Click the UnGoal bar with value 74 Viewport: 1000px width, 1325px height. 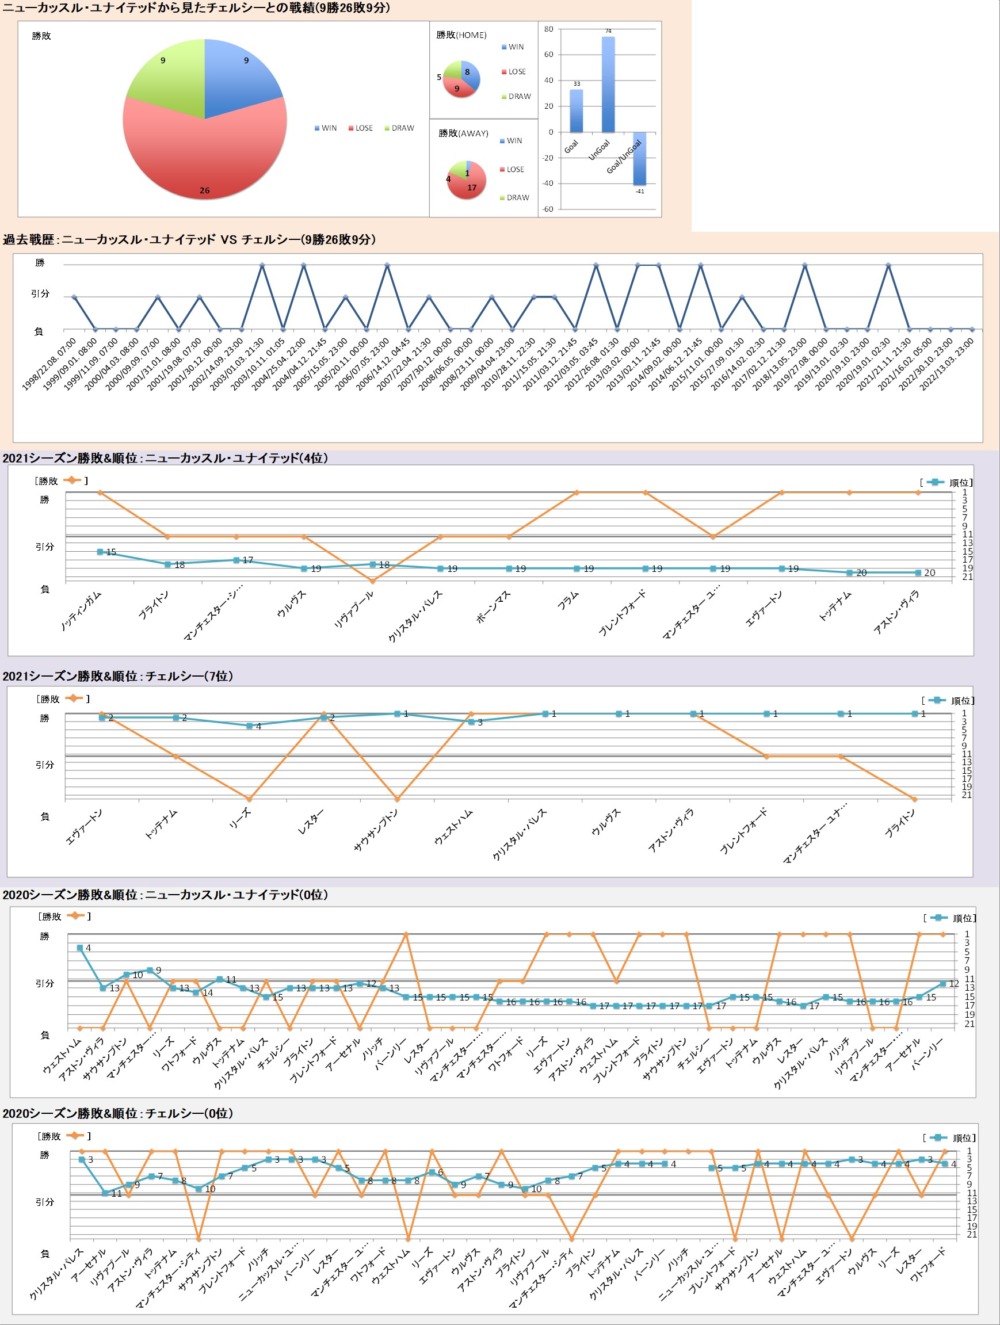608,85
